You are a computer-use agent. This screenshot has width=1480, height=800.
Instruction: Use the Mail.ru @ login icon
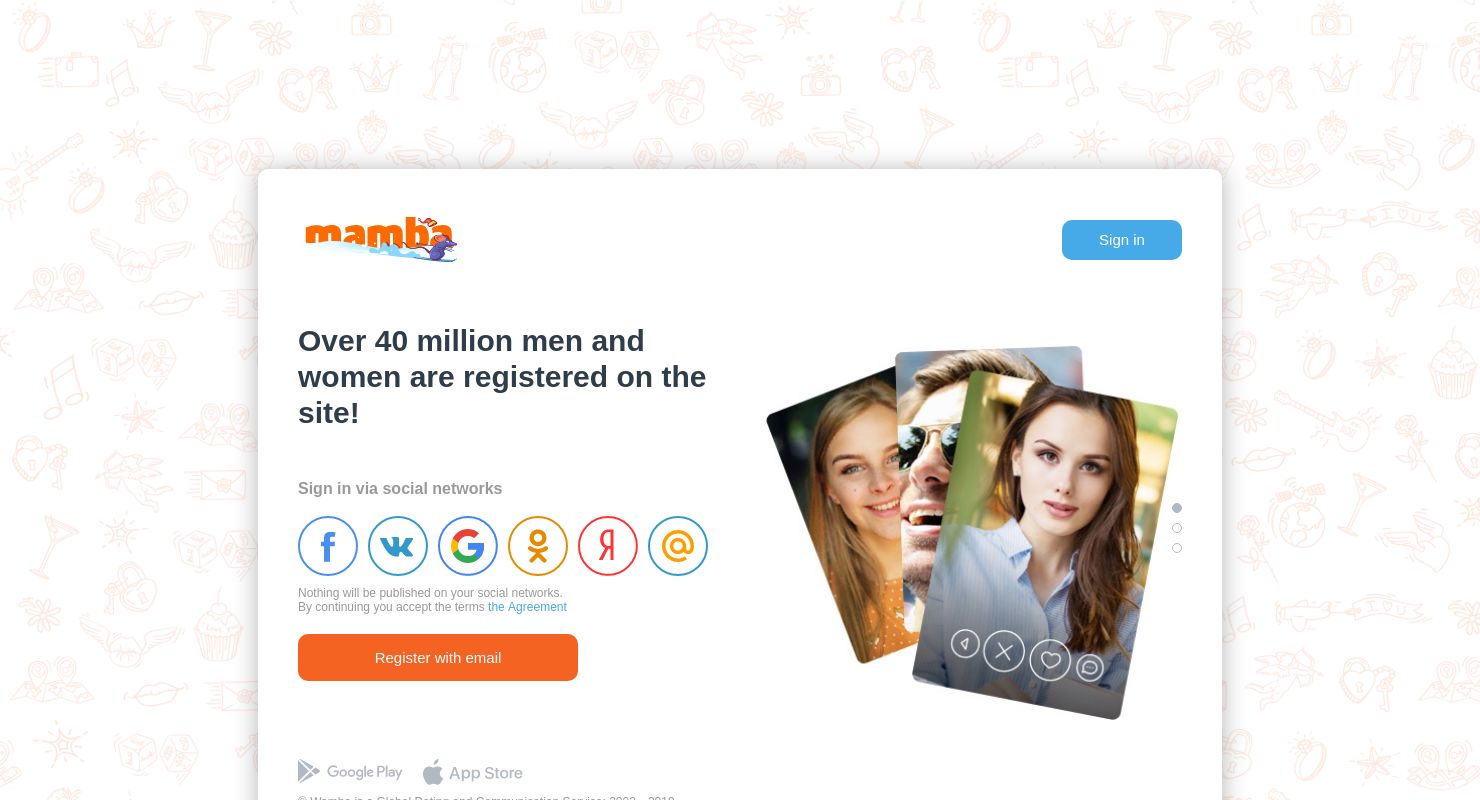coord(678,546)
